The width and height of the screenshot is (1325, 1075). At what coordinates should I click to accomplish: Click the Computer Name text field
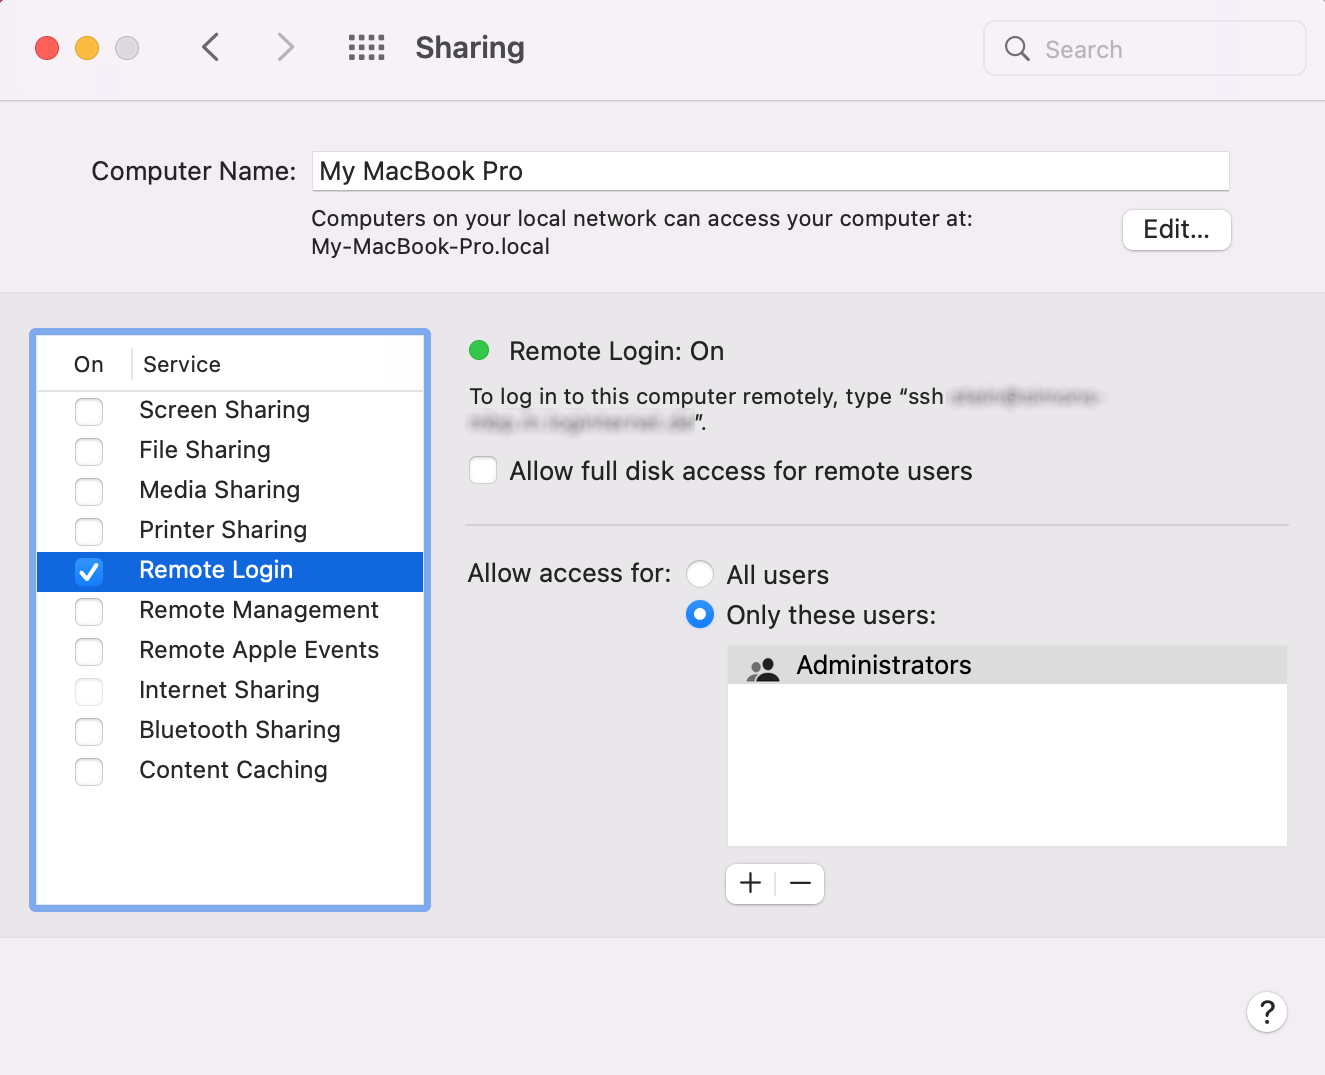pos(770,171)
